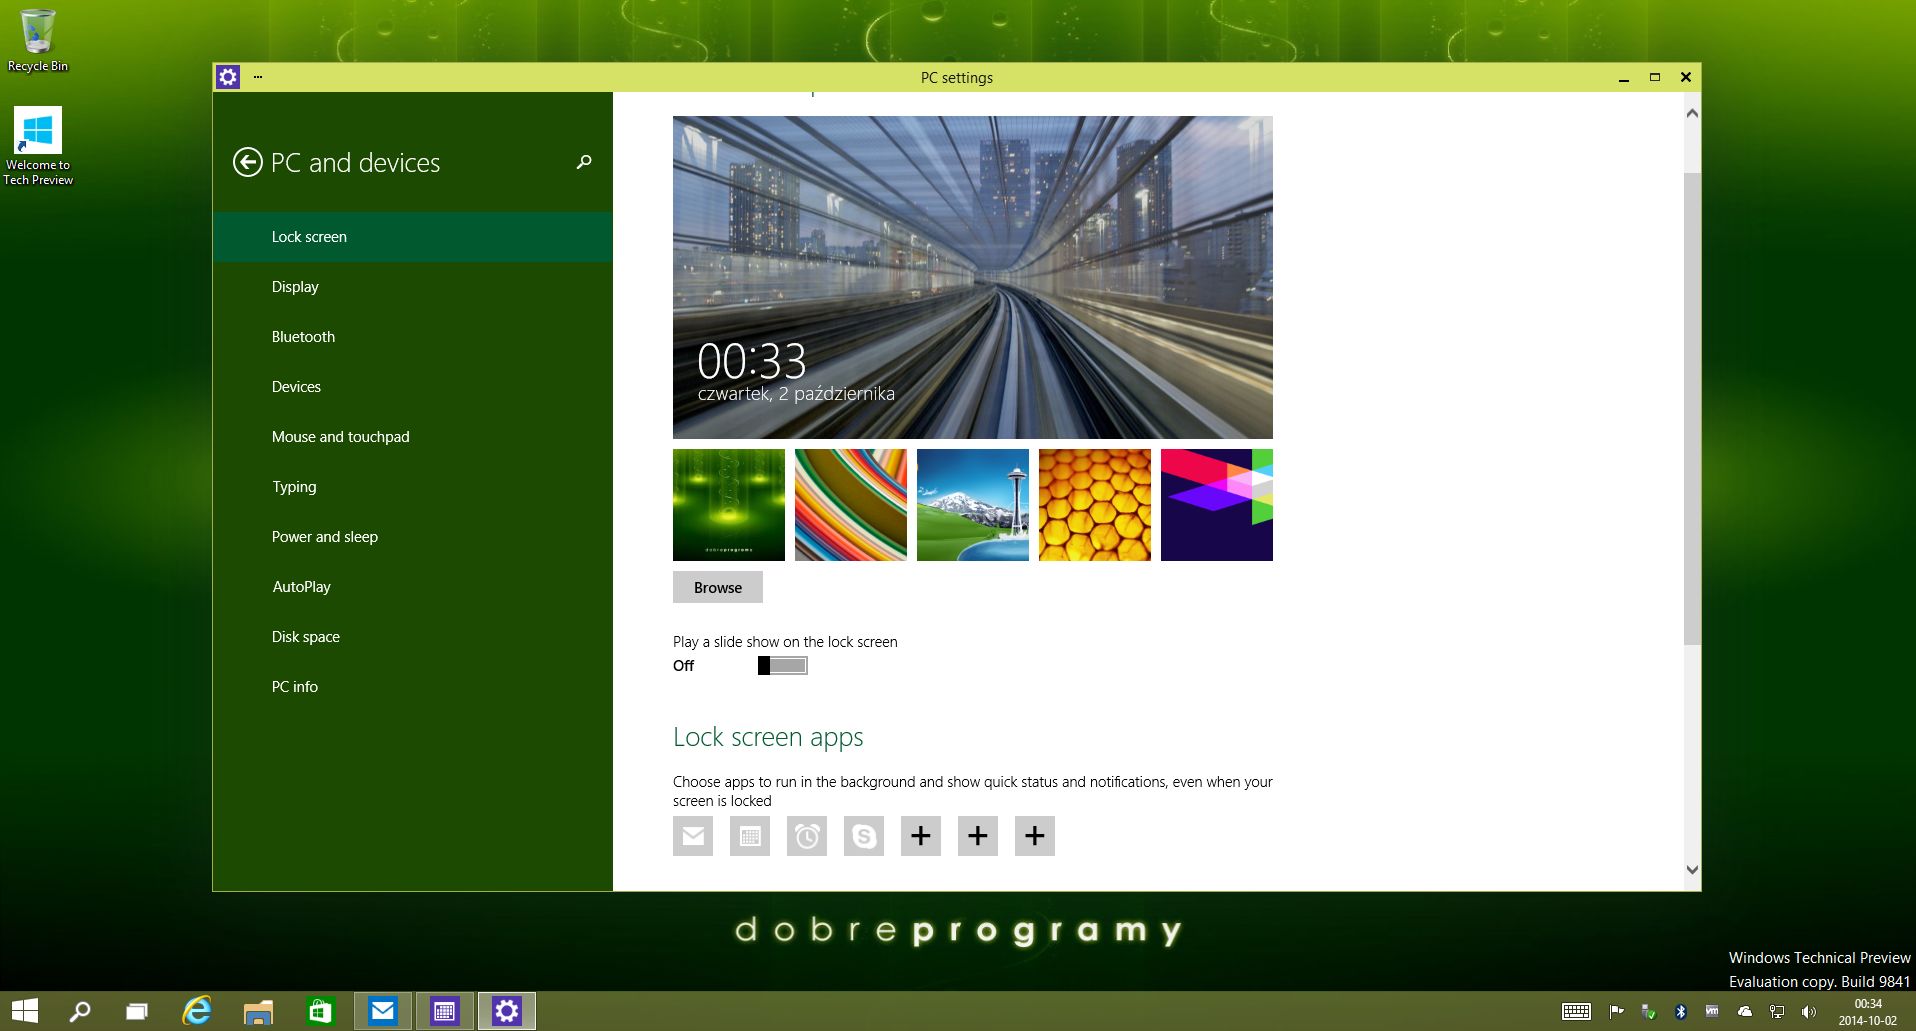Click the scroll down arrow of the settings scrollbar
Image resolution: width=1916 pixels, height=1031 pixels.
click(x=1692, y=870)
